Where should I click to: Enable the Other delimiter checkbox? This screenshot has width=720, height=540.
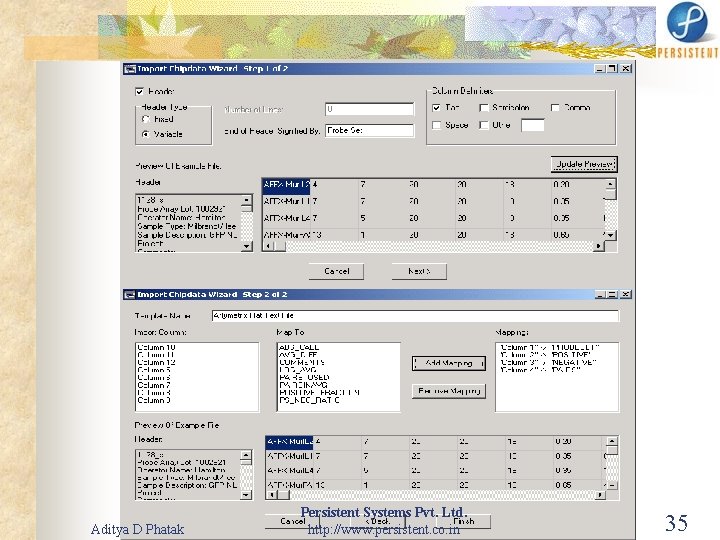click(x=483, y=125)
